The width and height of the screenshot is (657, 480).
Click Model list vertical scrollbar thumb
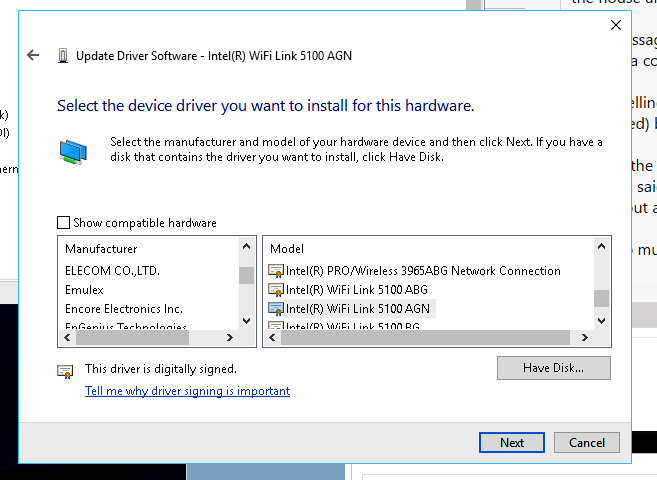(x=601, y=299)
